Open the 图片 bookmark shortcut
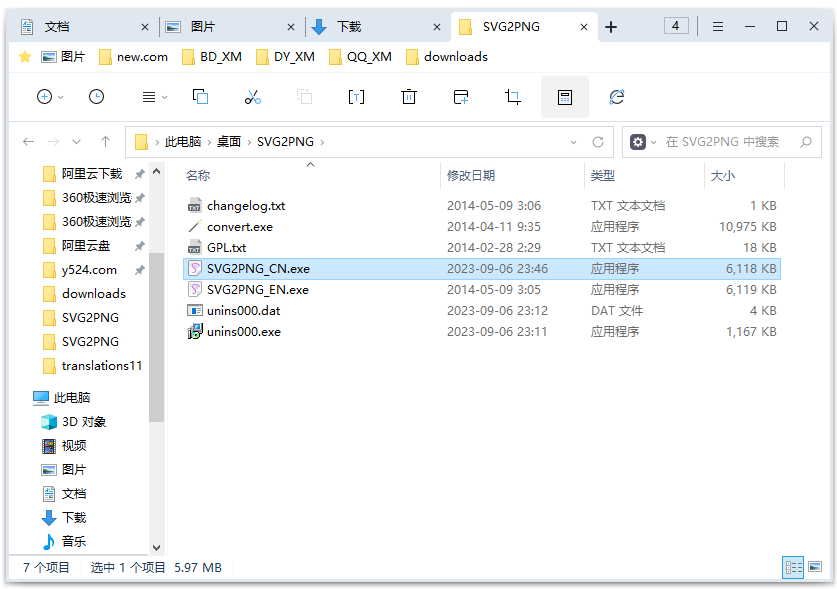837x589 pixels. tap(64, 57)
